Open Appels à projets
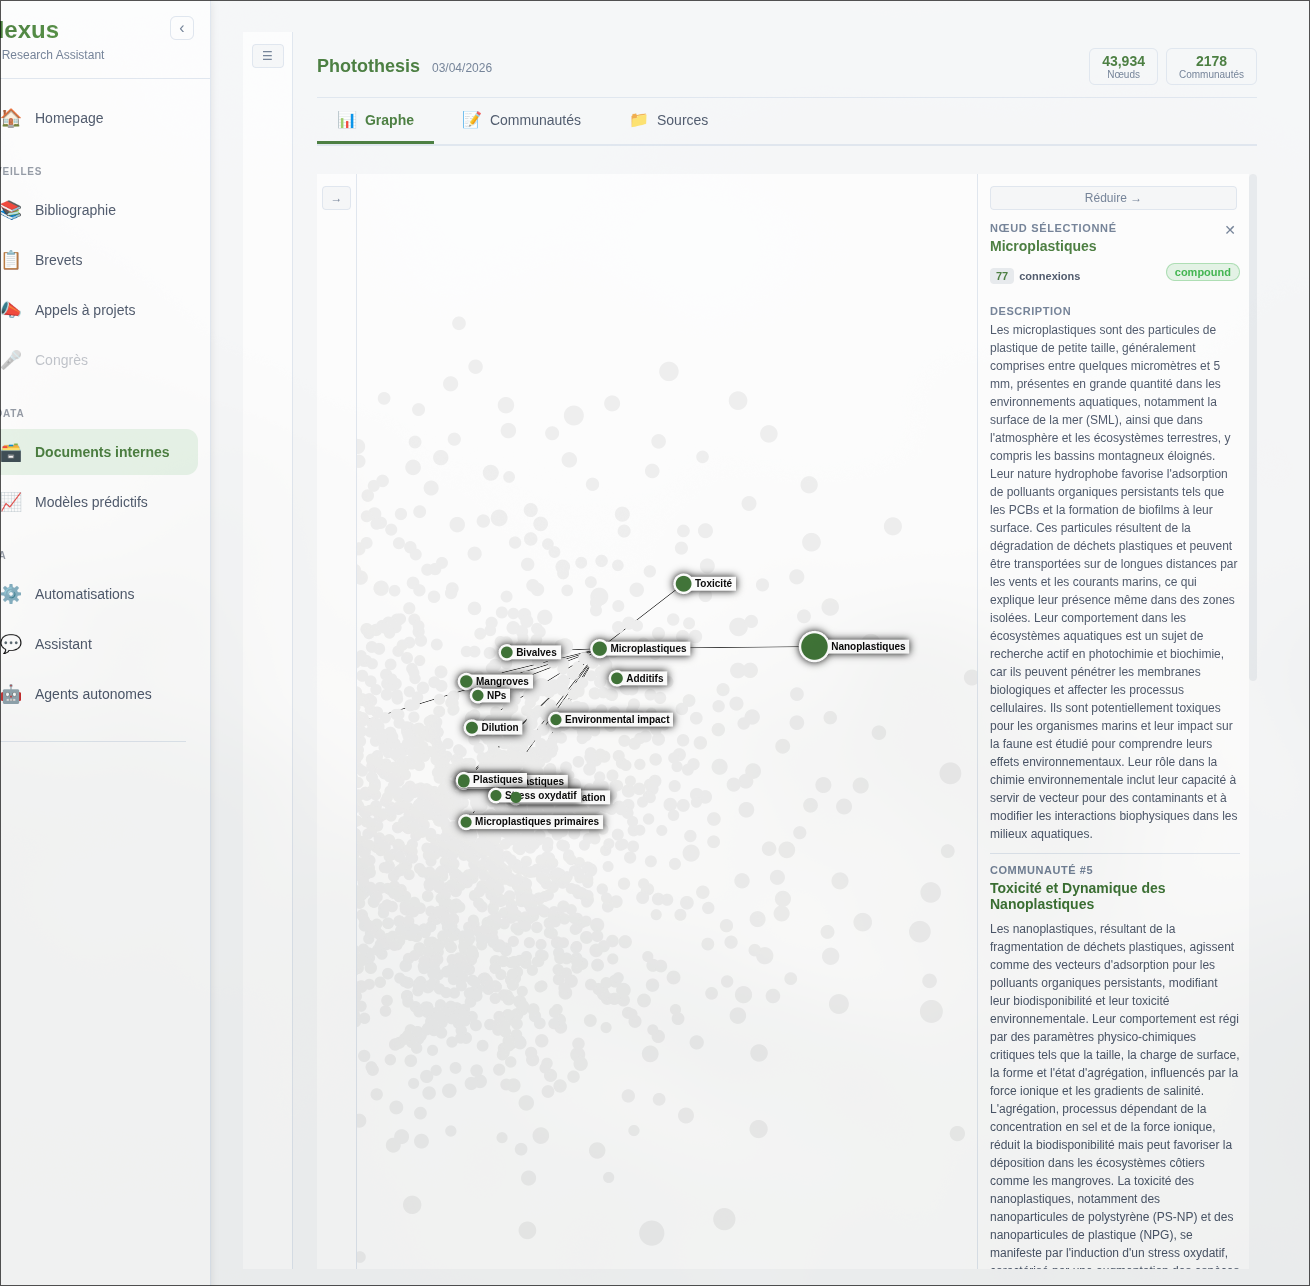The image size is (1310, 1286). point(85,310)
